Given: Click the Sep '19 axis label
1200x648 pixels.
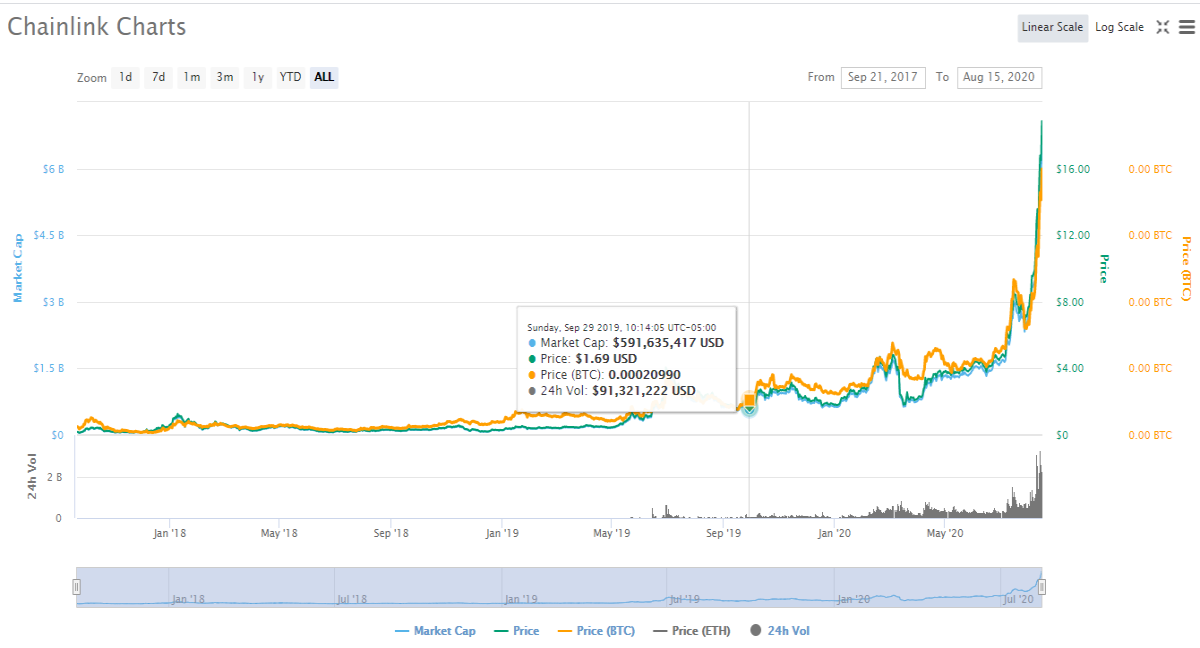Looking at the screenshot, I should point(723,533).
